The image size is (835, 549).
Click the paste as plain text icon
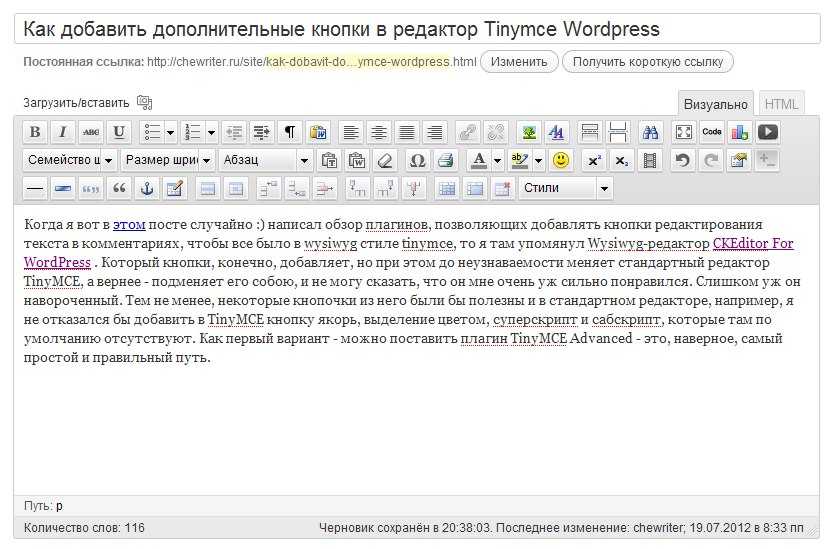[x=330, y=160]
